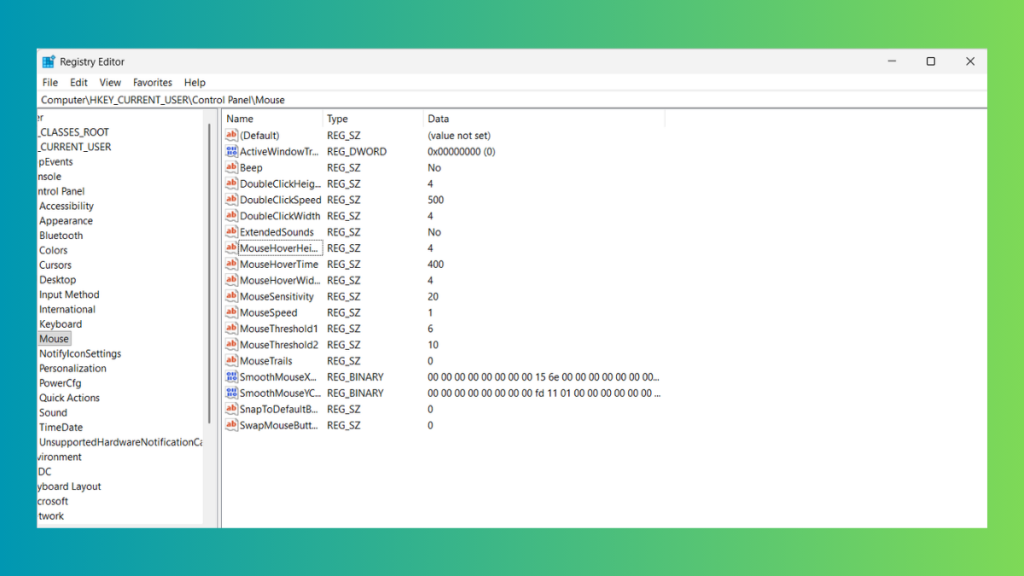Click the binary icon beside SmoothMouseYC...
Viewport: 1024px width, 576px height.
coord(231,393)
